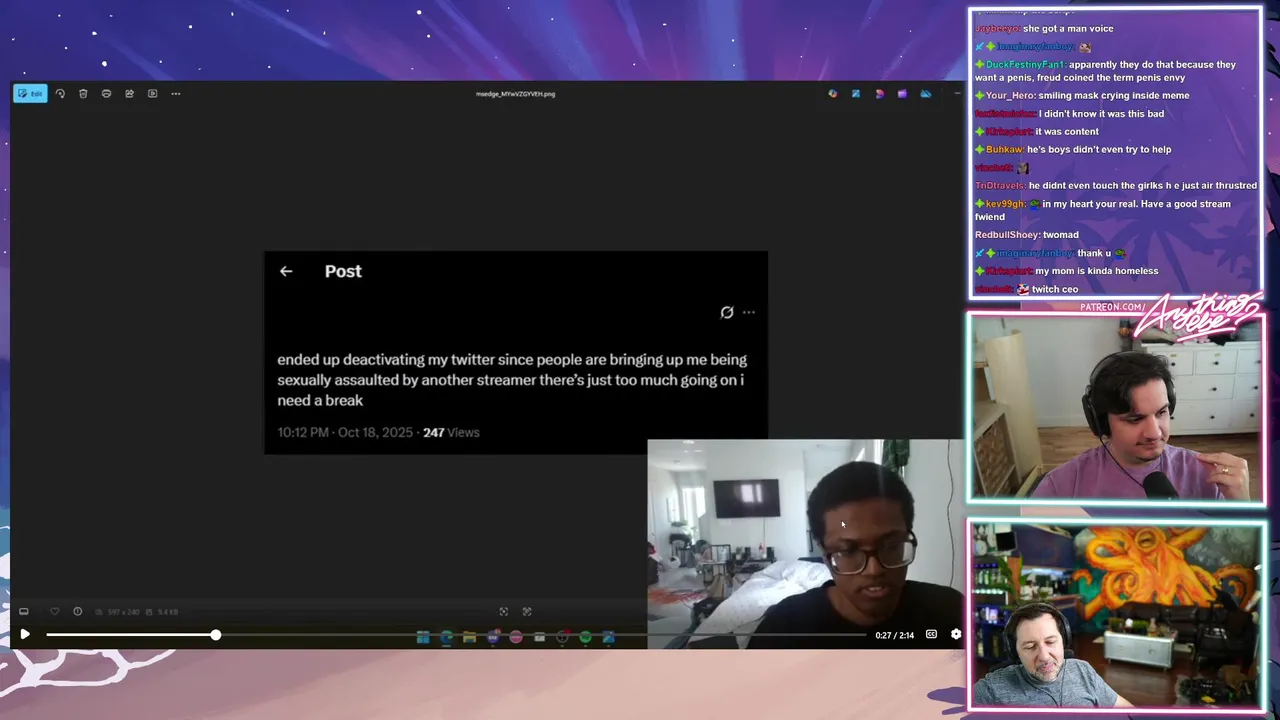
Task: Open Microsoft Edge from the taskbar
Action: point(446,637)
